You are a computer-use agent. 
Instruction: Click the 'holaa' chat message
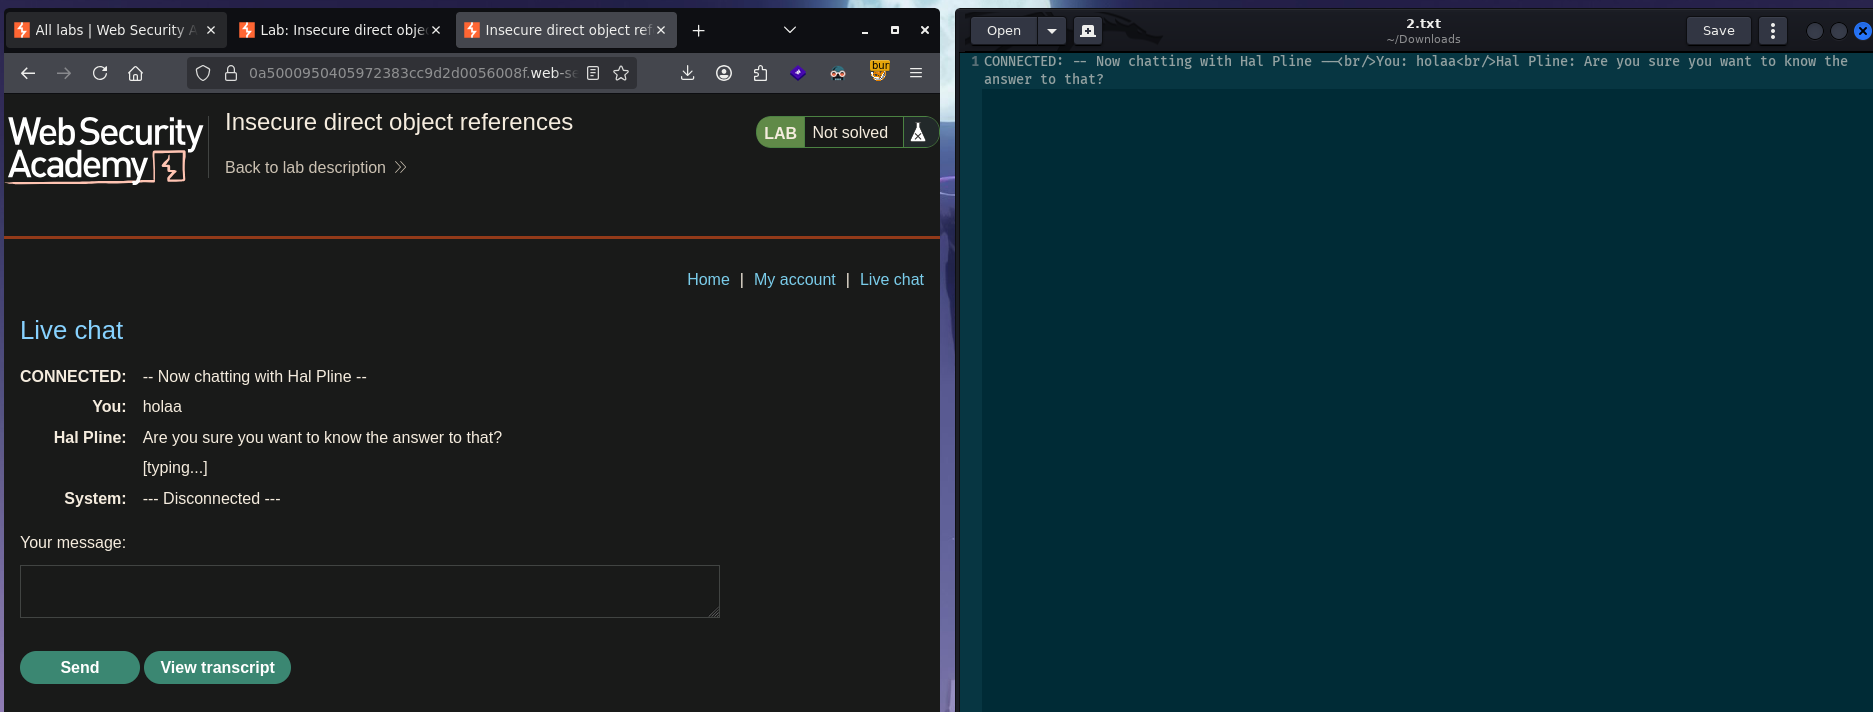pos(162,406)
